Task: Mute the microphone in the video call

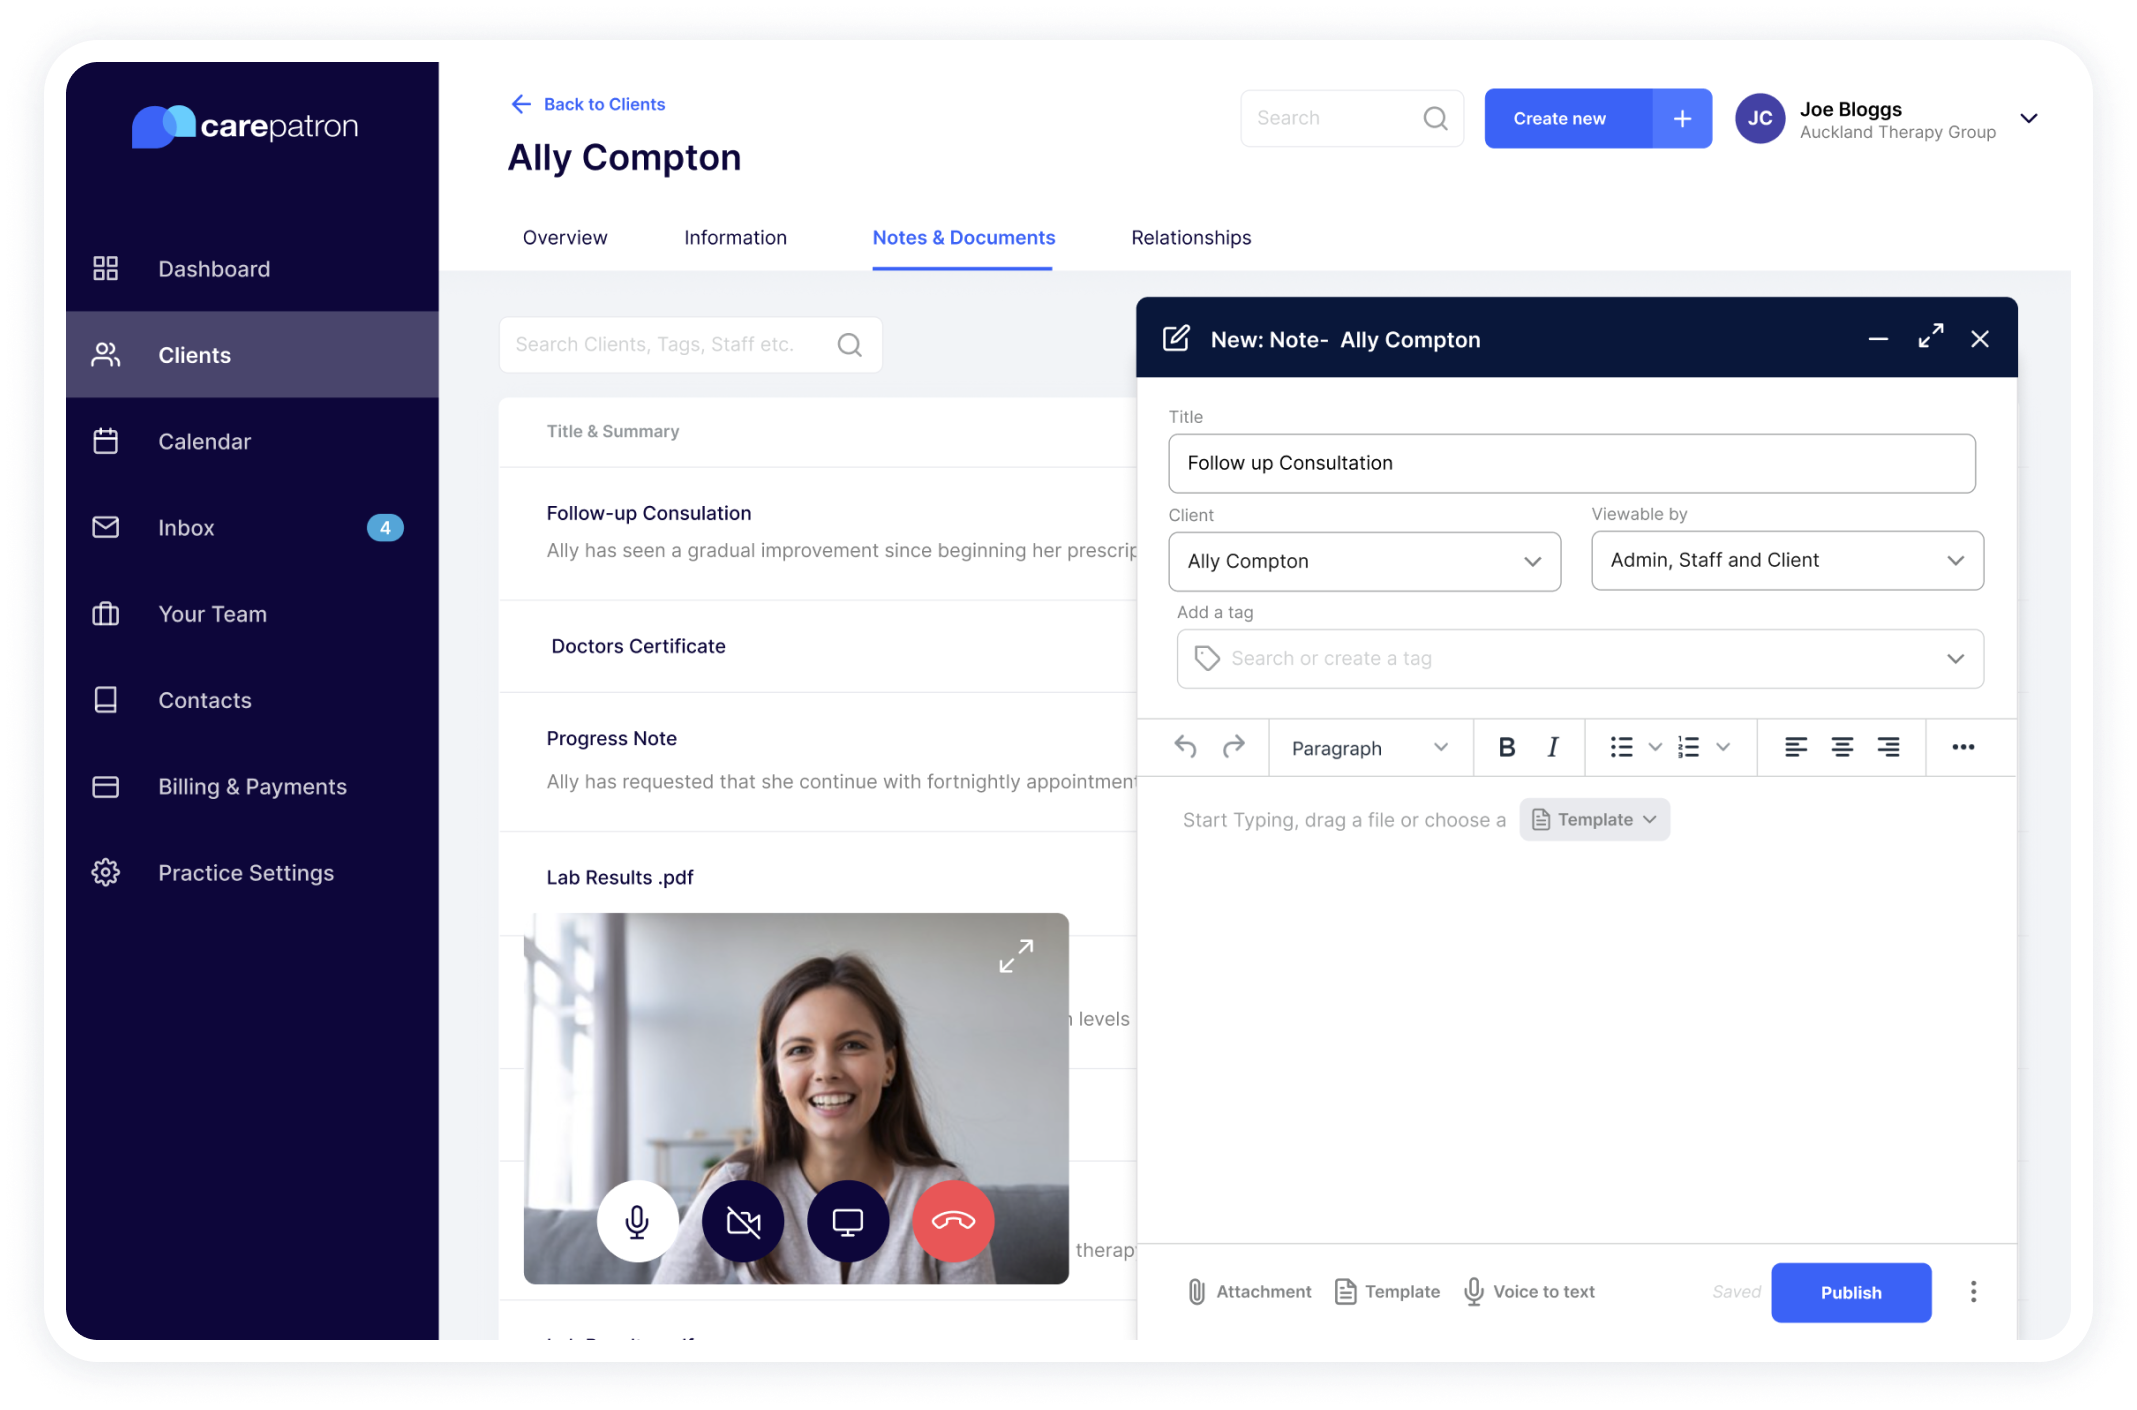Action: [x=637, y=1221]
